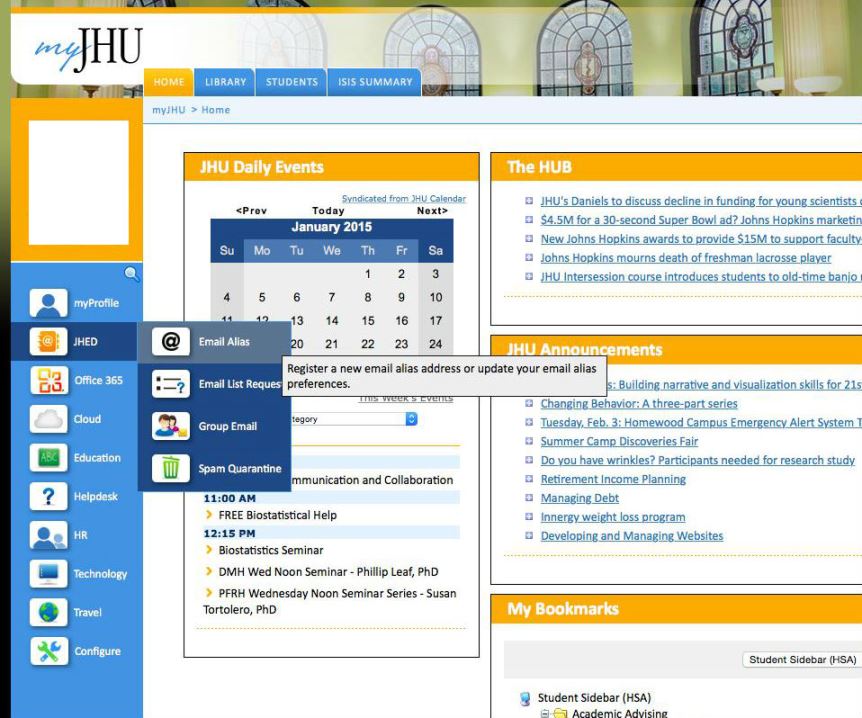
Task: Expand the Retirement Income Planning announcement bullet
Action: (529, 479)
